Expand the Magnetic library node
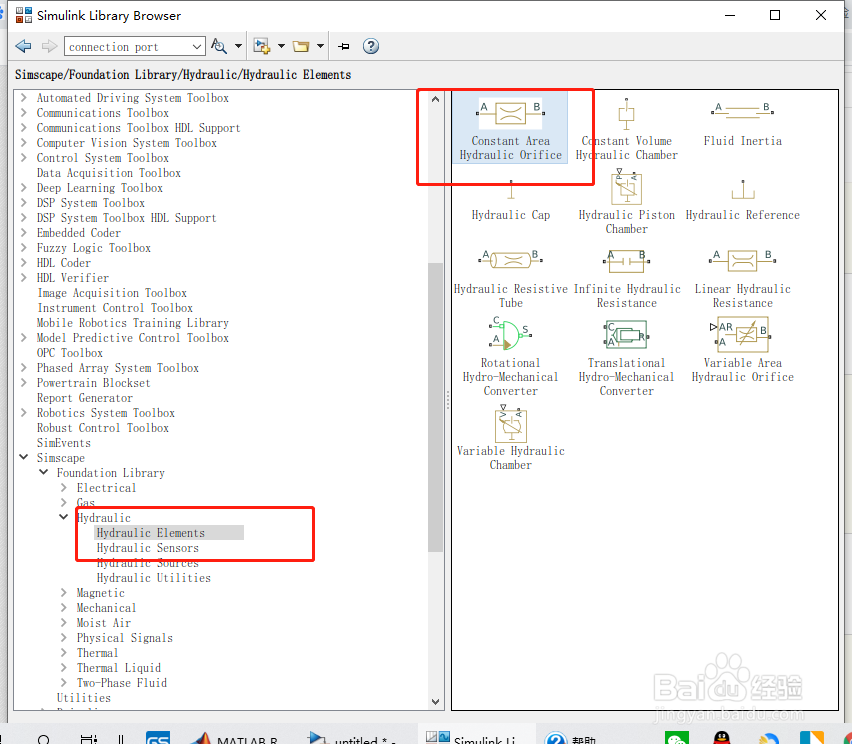Image resolution: width=852 pixels, height=744 pixels. click(64, 593)
